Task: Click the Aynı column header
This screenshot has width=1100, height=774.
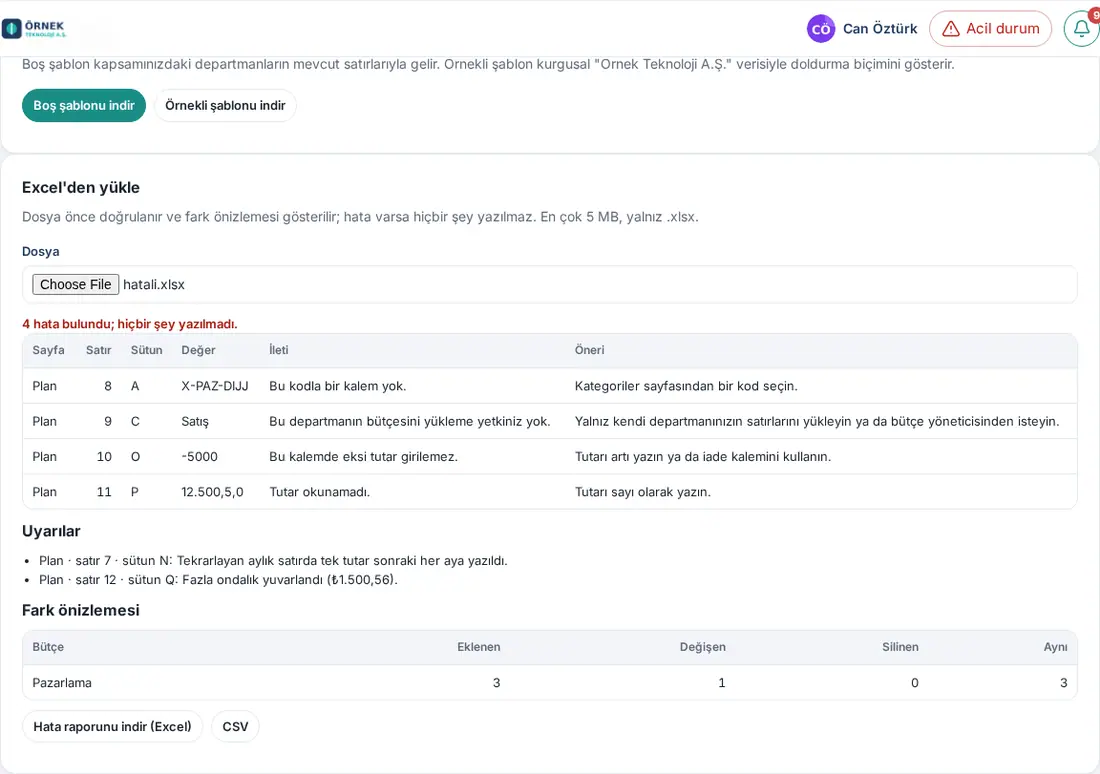Action: [x=1055, y=647]
